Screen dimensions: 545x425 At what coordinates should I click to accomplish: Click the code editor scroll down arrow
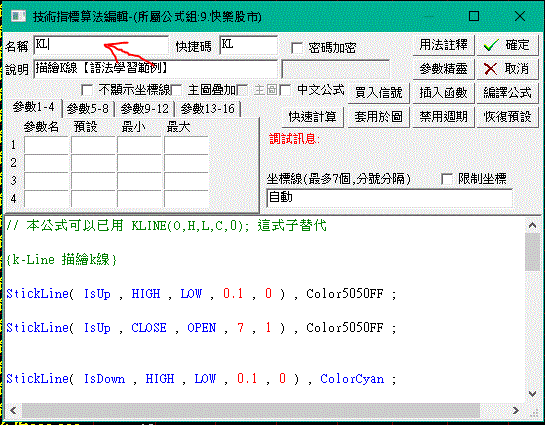[x=532, y=393]
